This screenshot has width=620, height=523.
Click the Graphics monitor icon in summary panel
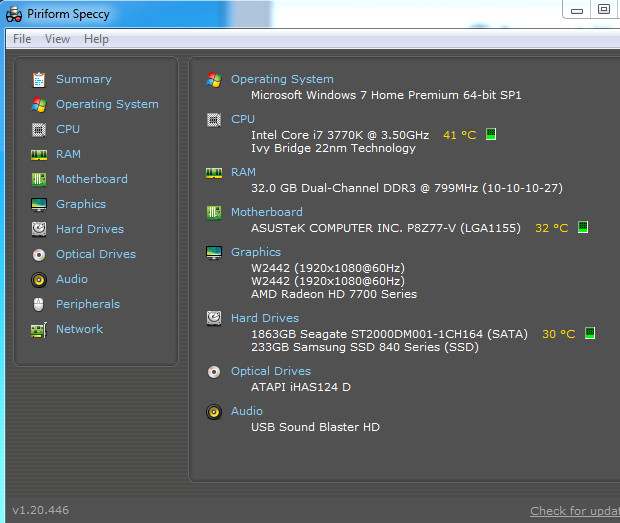point(214,253)
